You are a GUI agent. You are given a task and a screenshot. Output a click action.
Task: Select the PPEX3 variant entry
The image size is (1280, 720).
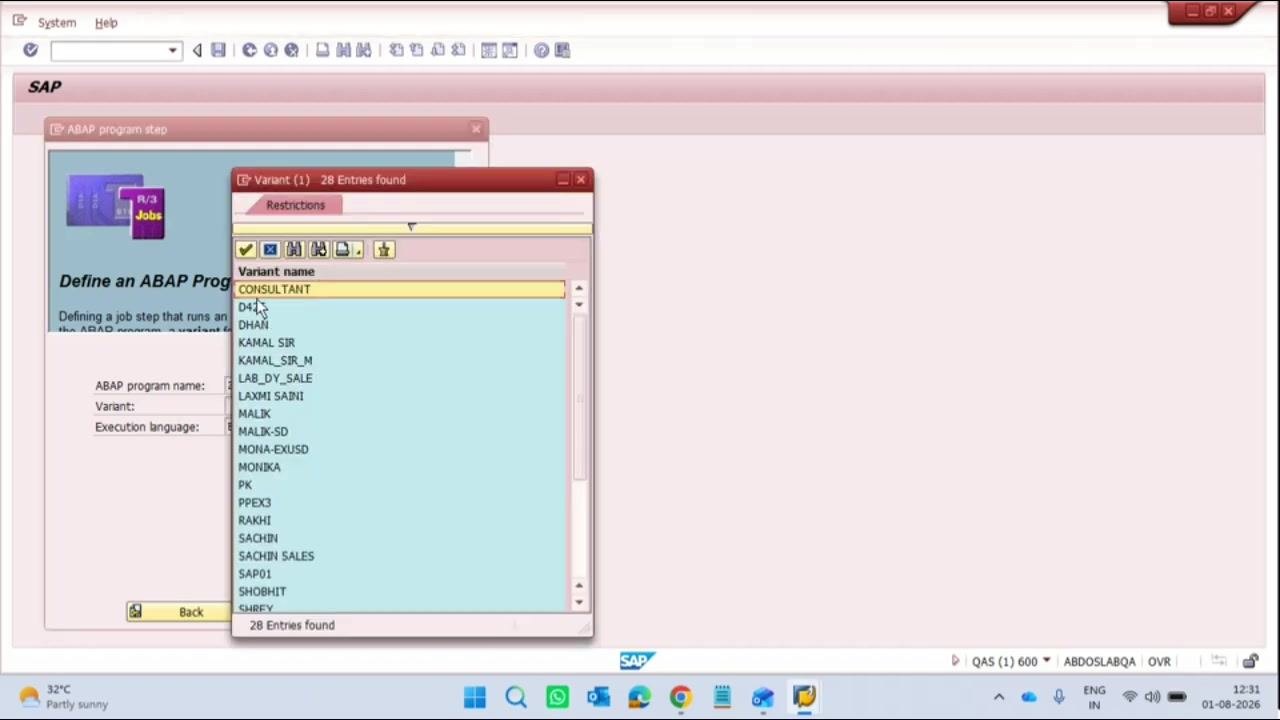[401, 503]
